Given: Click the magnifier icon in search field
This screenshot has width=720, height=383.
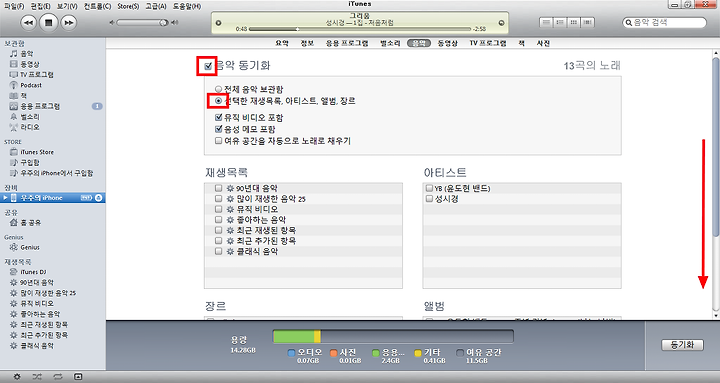Looking at the screenshot, I should point(628,23).
